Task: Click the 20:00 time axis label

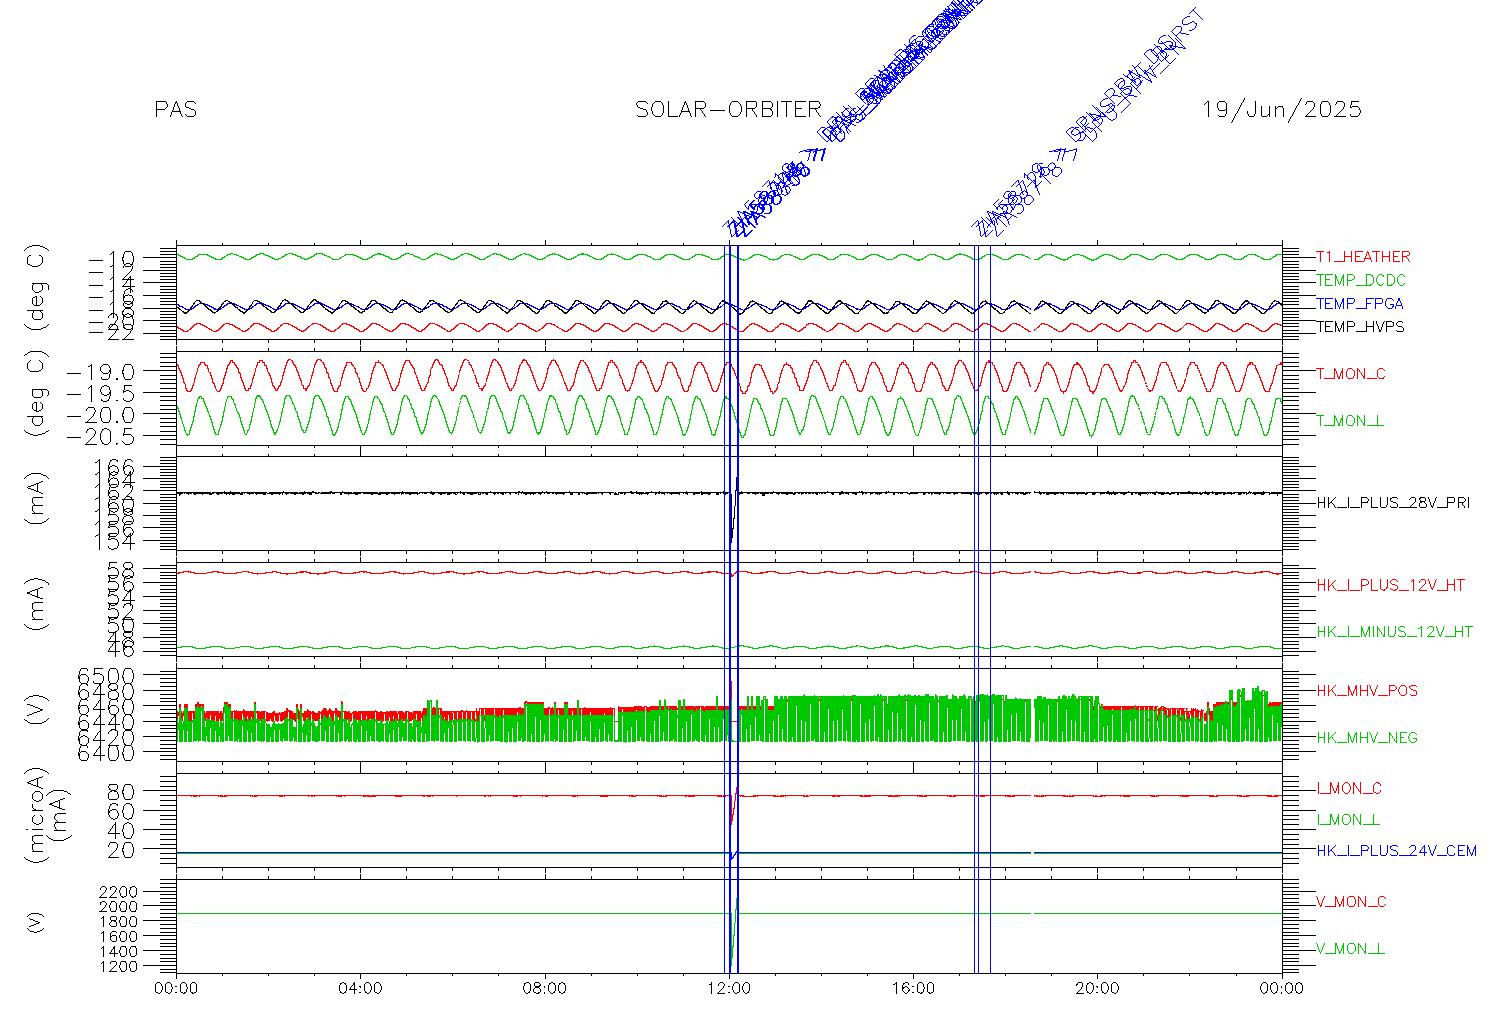Action: (x=1098, y=989)
